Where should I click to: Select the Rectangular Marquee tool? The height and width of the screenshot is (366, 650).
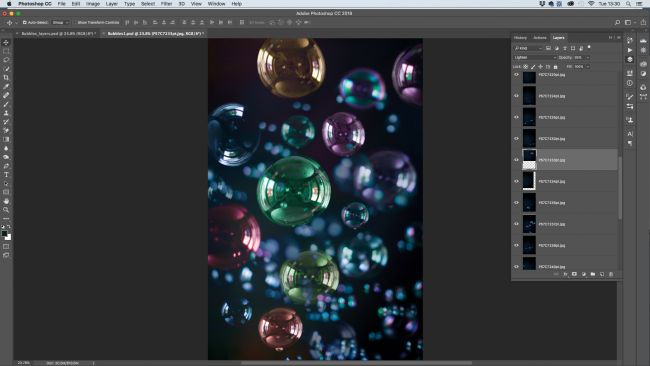click(6, 51)
